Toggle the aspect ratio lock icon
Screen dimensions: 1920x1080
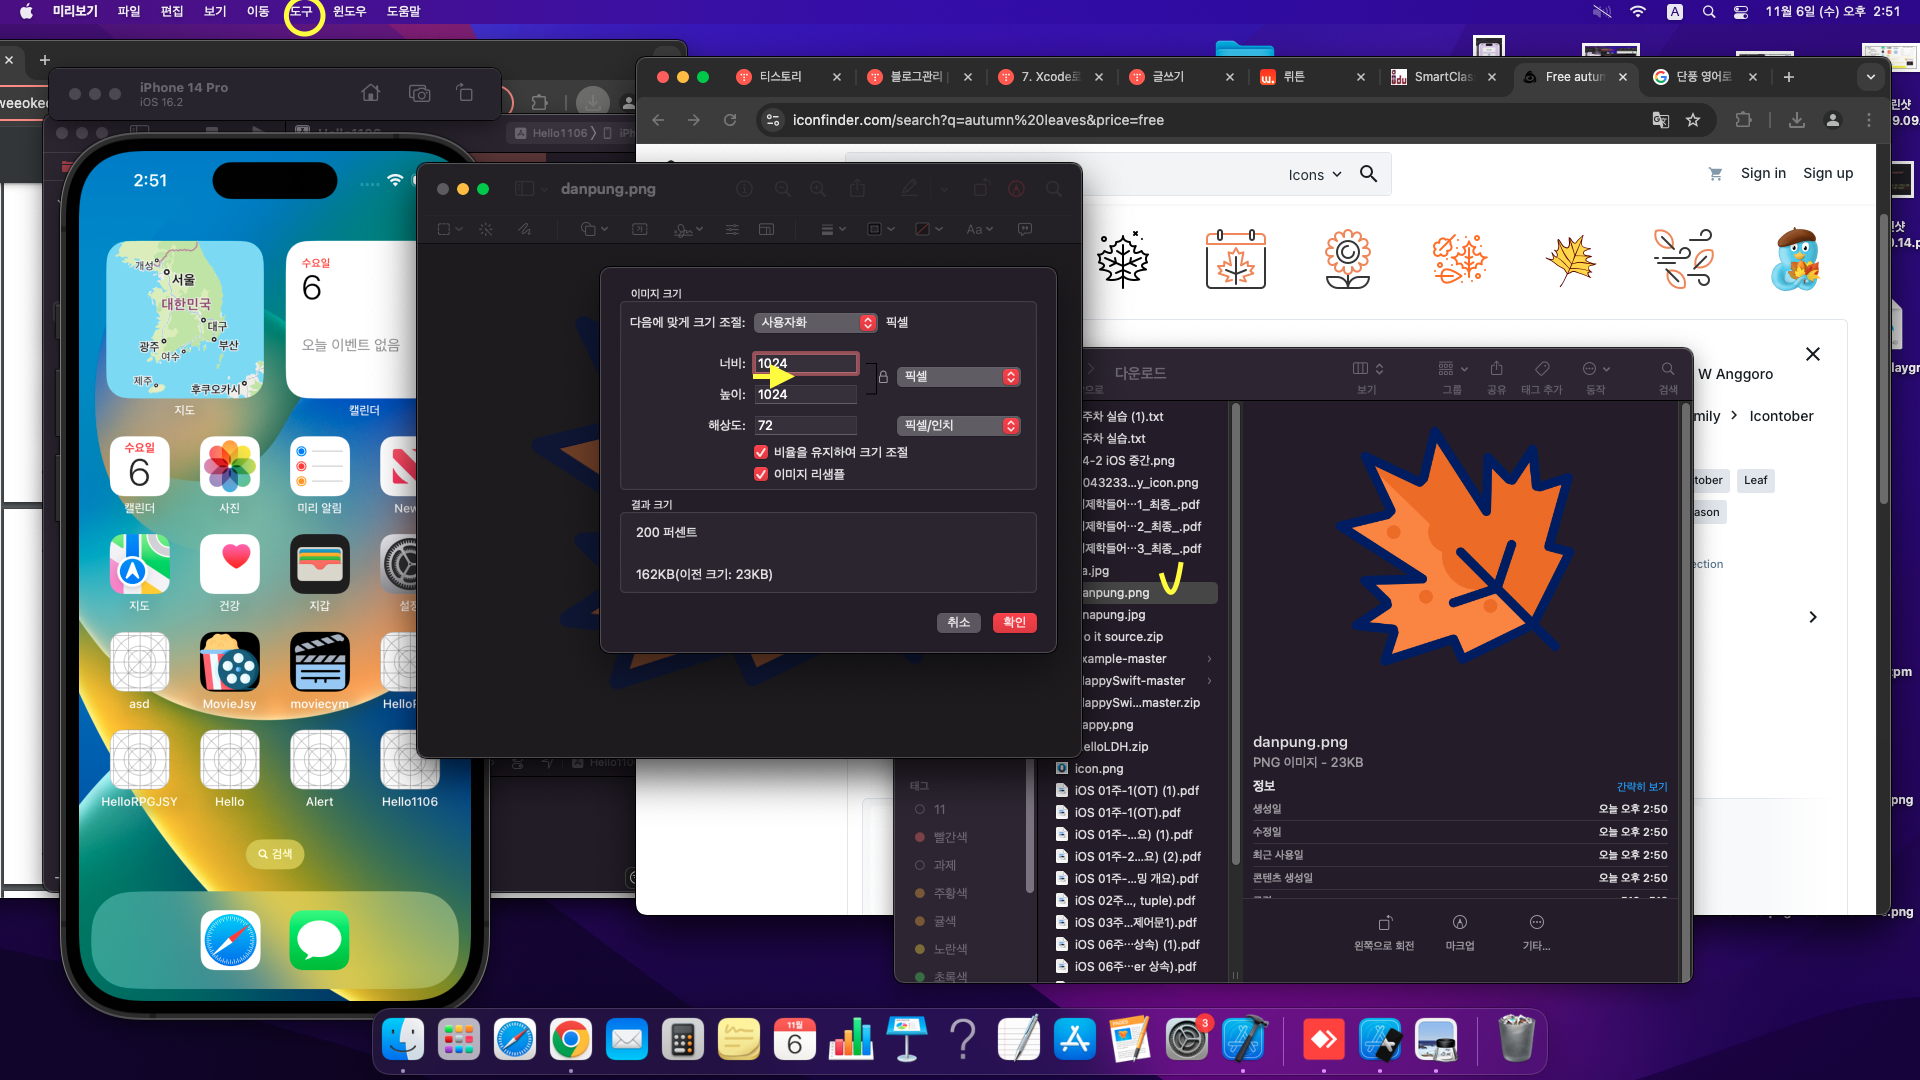point(883,377)
